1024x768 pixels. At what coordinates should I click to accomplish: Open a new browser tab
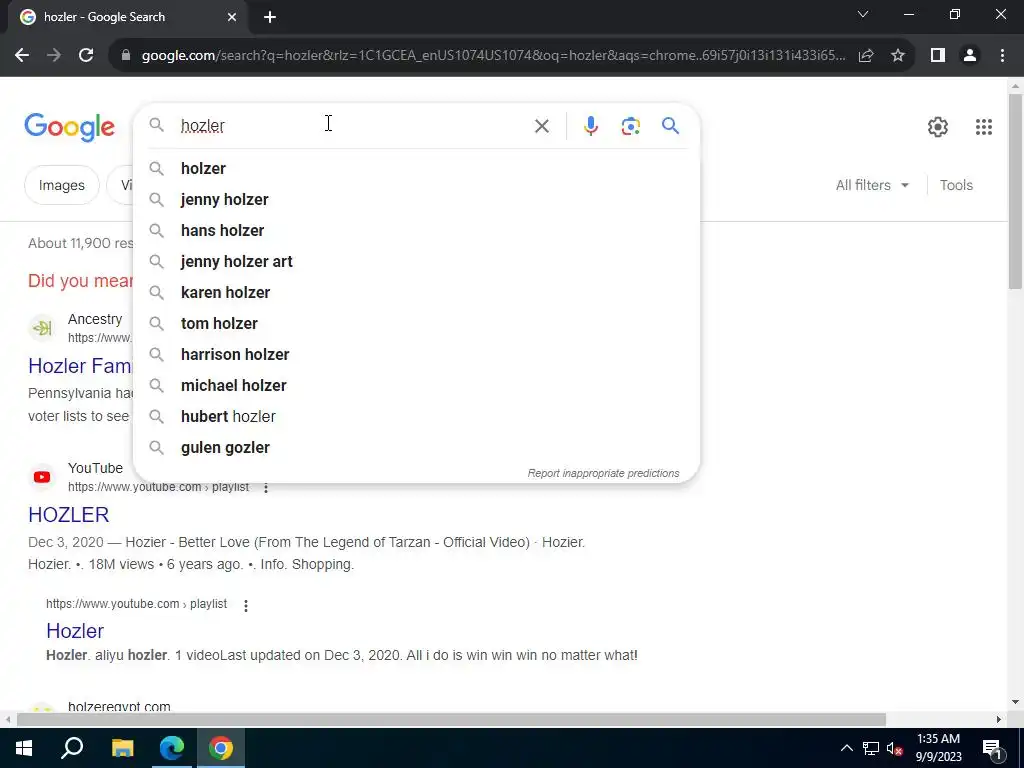[x=270, y=17]
